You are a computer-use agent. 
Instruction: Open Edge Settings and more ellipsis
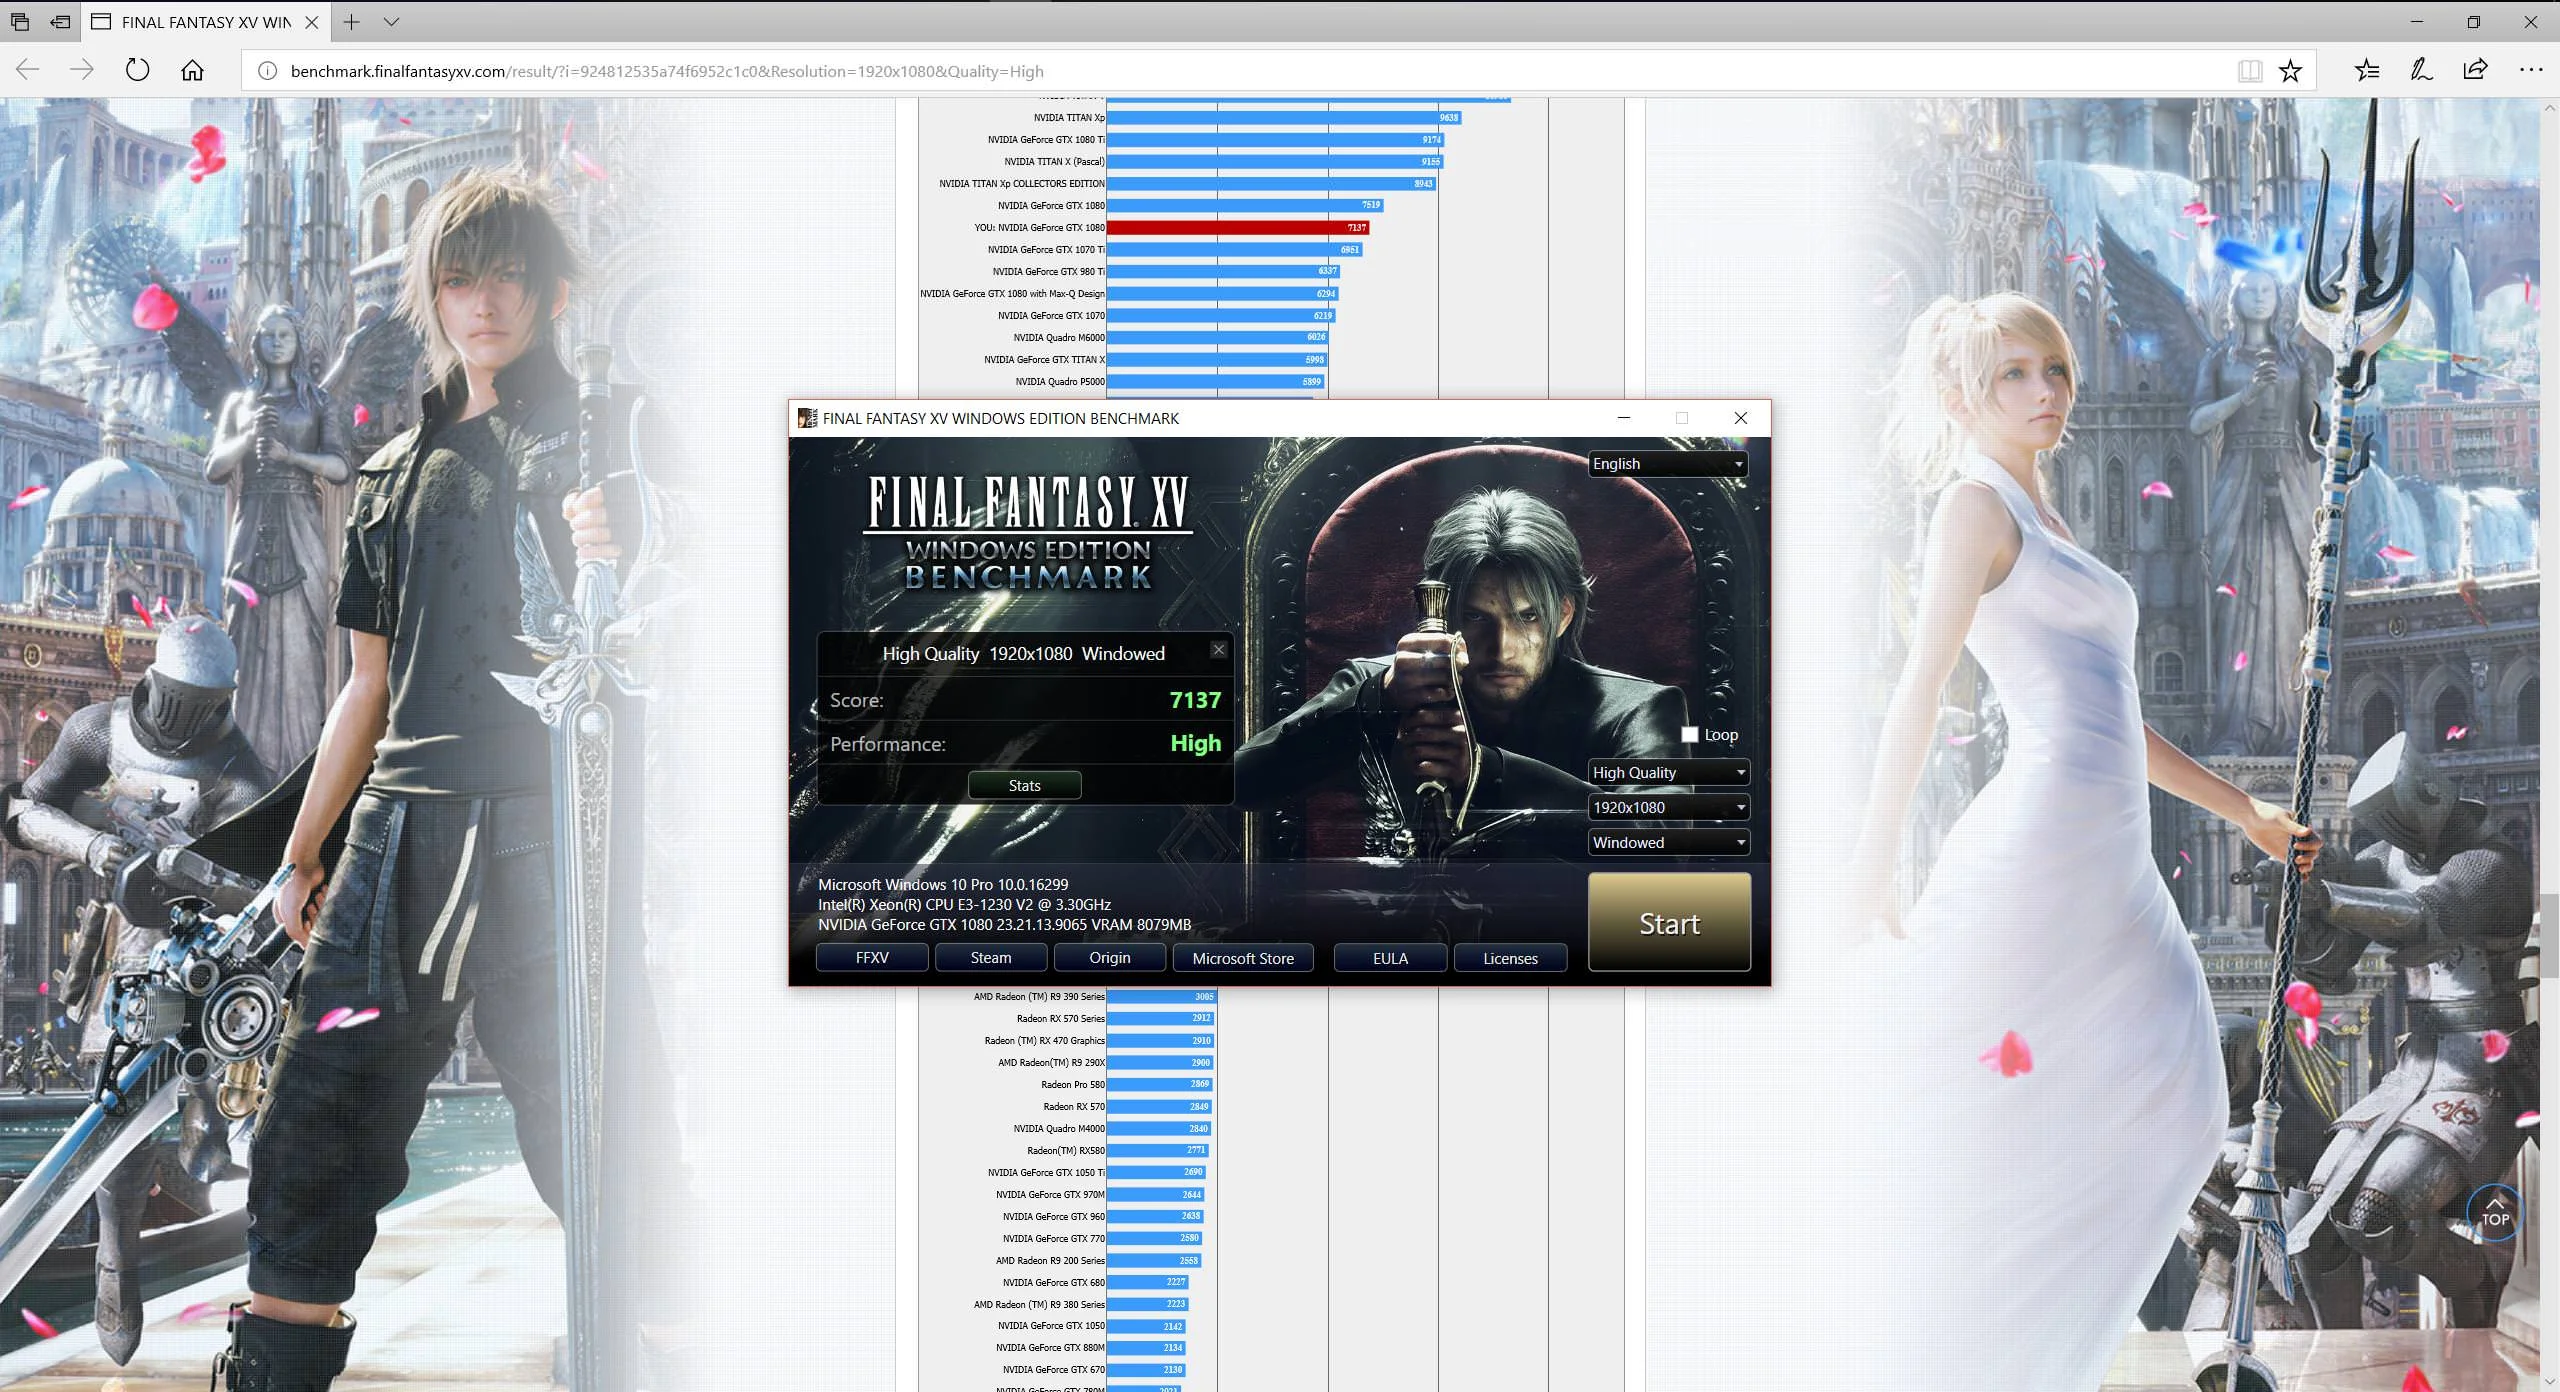[x=2531, y=70]
